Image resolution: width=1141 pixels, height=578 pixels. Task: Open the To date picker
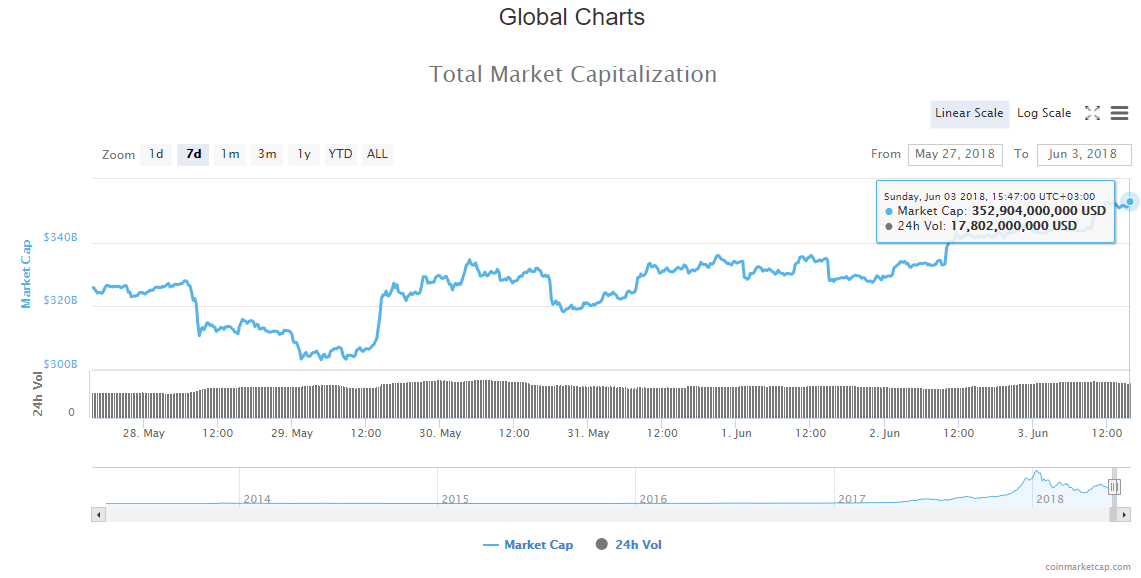[1081, 154]
